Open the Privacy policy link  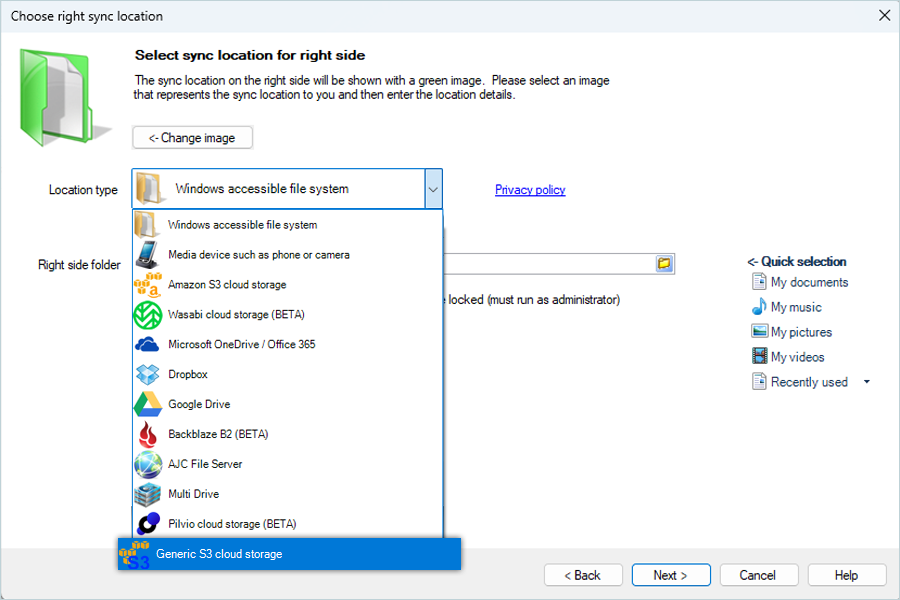[x=530, y=189]
